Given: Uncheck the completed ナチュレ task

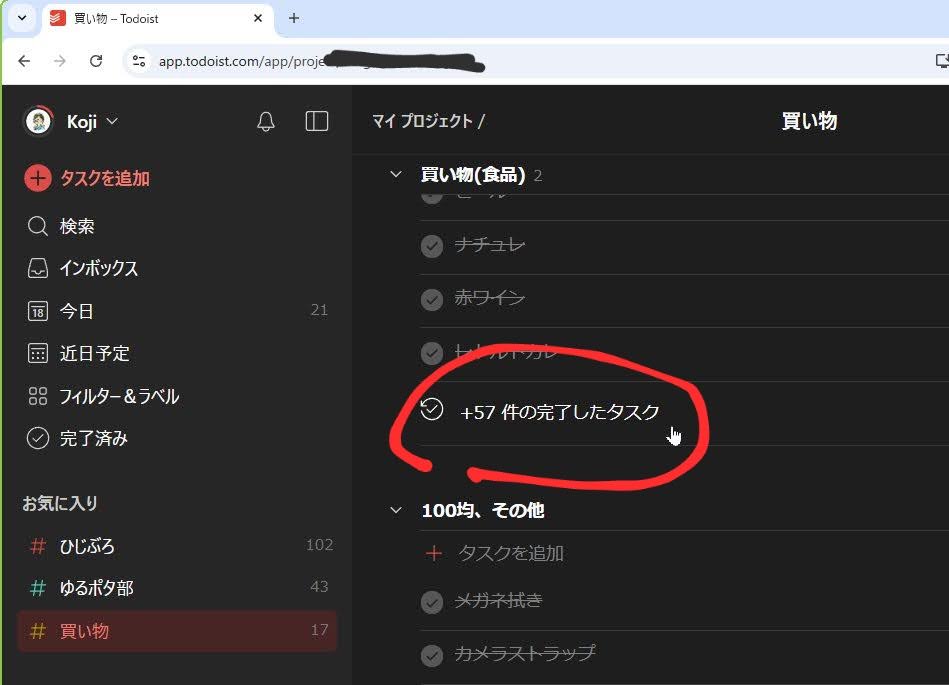Looking at the screenshot, I should pos(432,245).
